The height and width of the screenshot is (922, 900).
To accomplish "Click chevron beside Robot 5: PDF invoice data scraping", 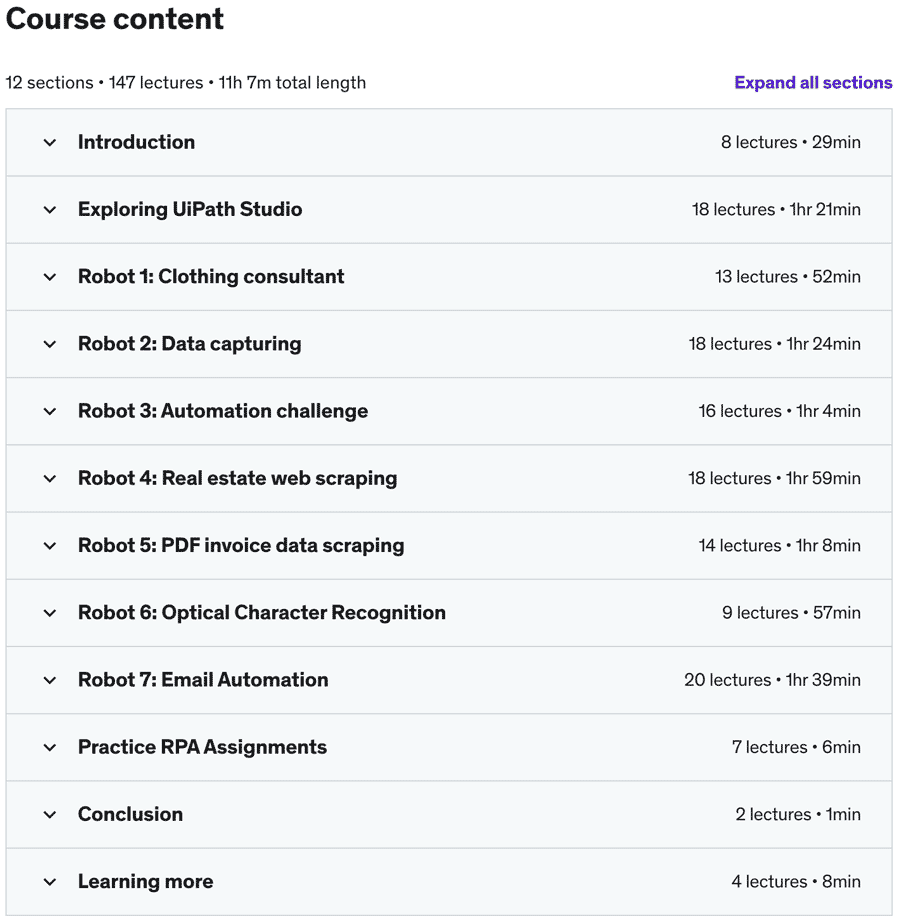I will [50, 546].
